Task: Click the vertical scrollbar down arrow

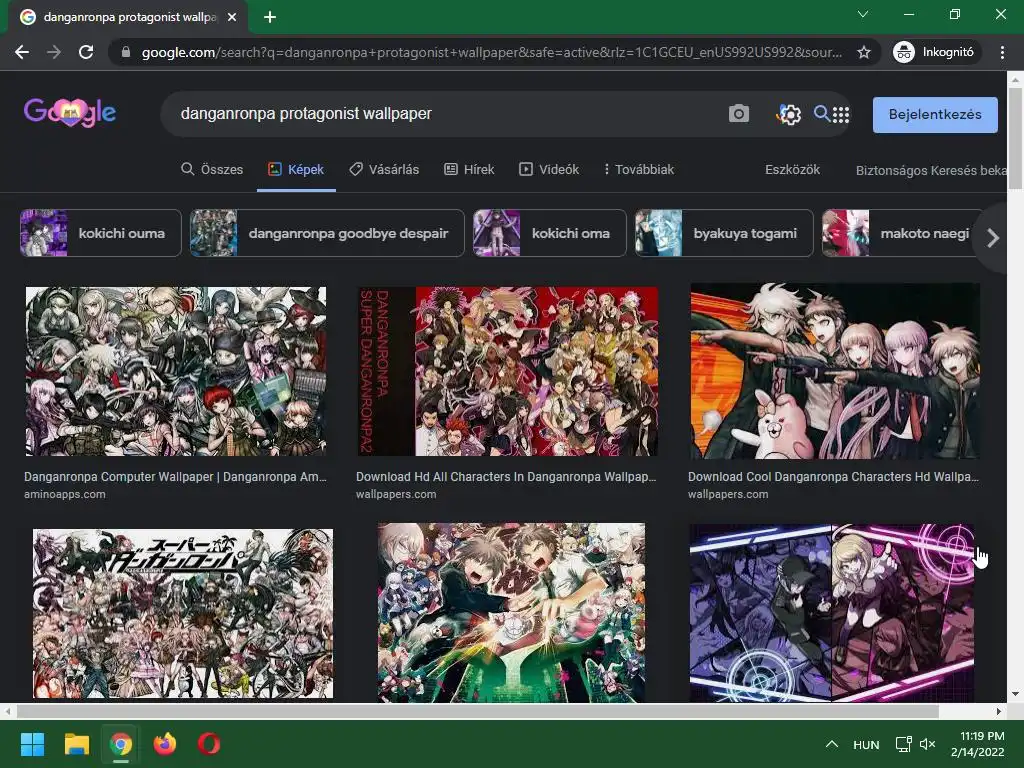Action: (1015, 694)
